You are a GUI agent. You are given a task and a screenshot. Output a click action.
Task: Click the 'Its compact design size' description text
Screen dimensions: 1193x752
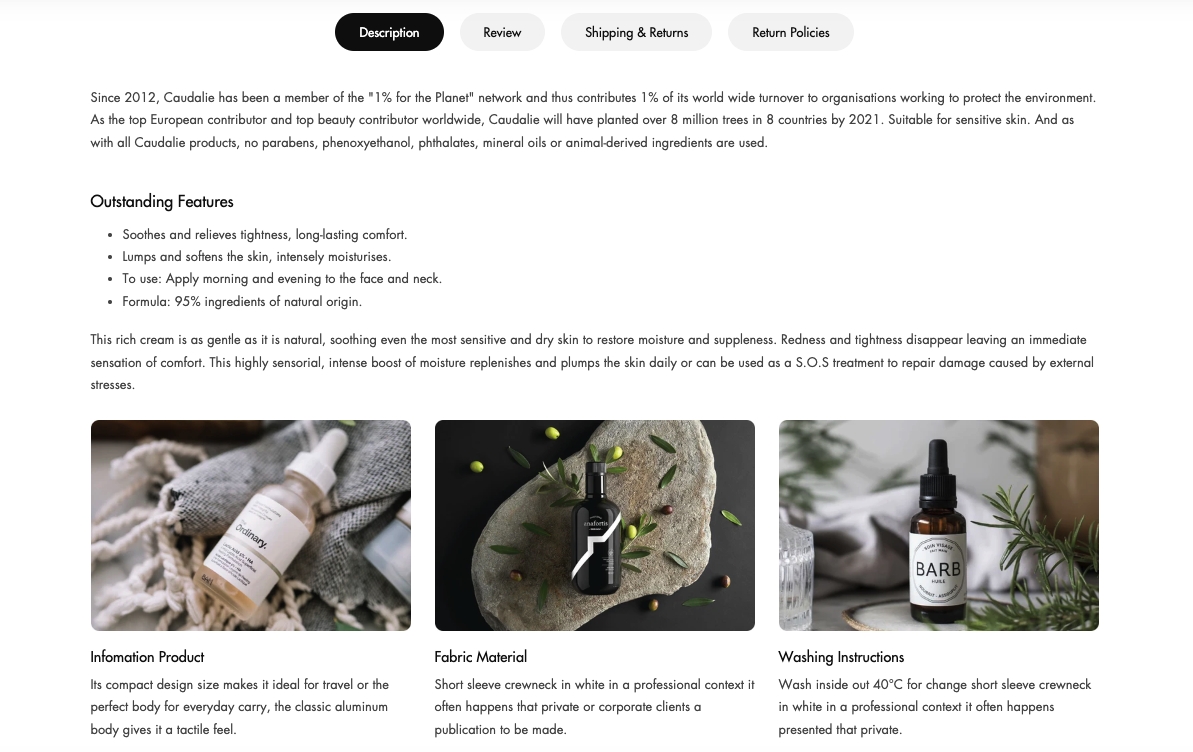click(x=240, y=707)
